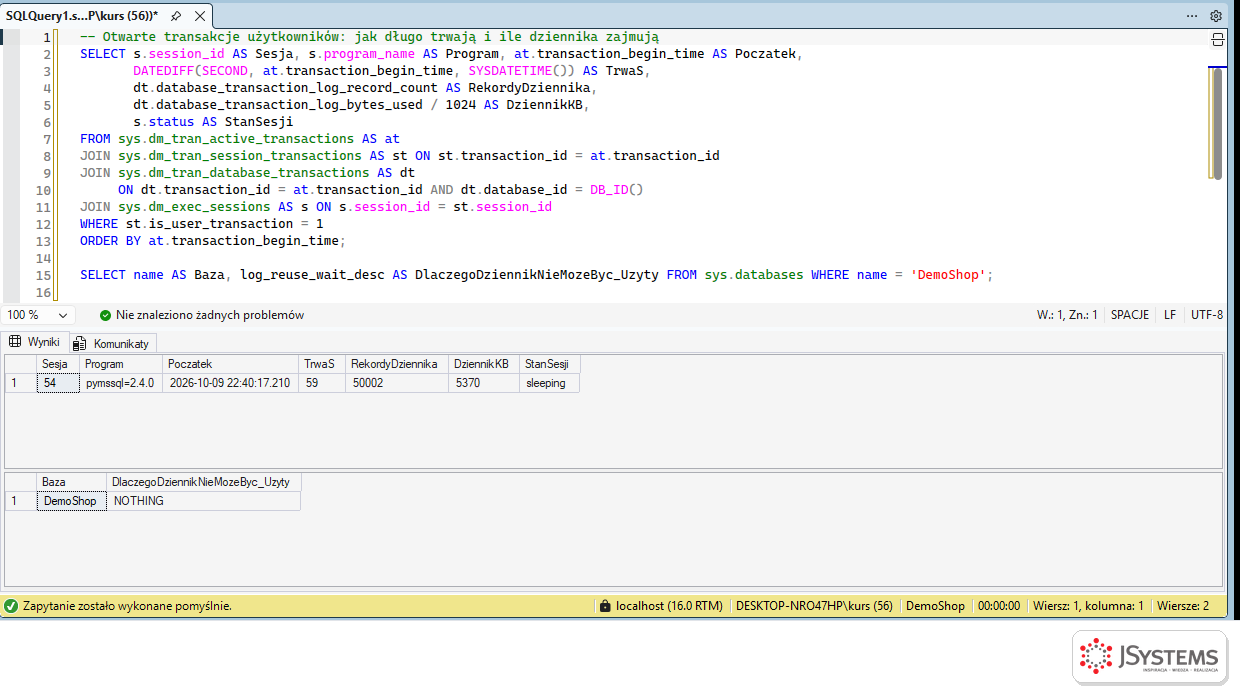Click the editor vertical scrollbar thumb
1240x692 pixels.
1217,123
